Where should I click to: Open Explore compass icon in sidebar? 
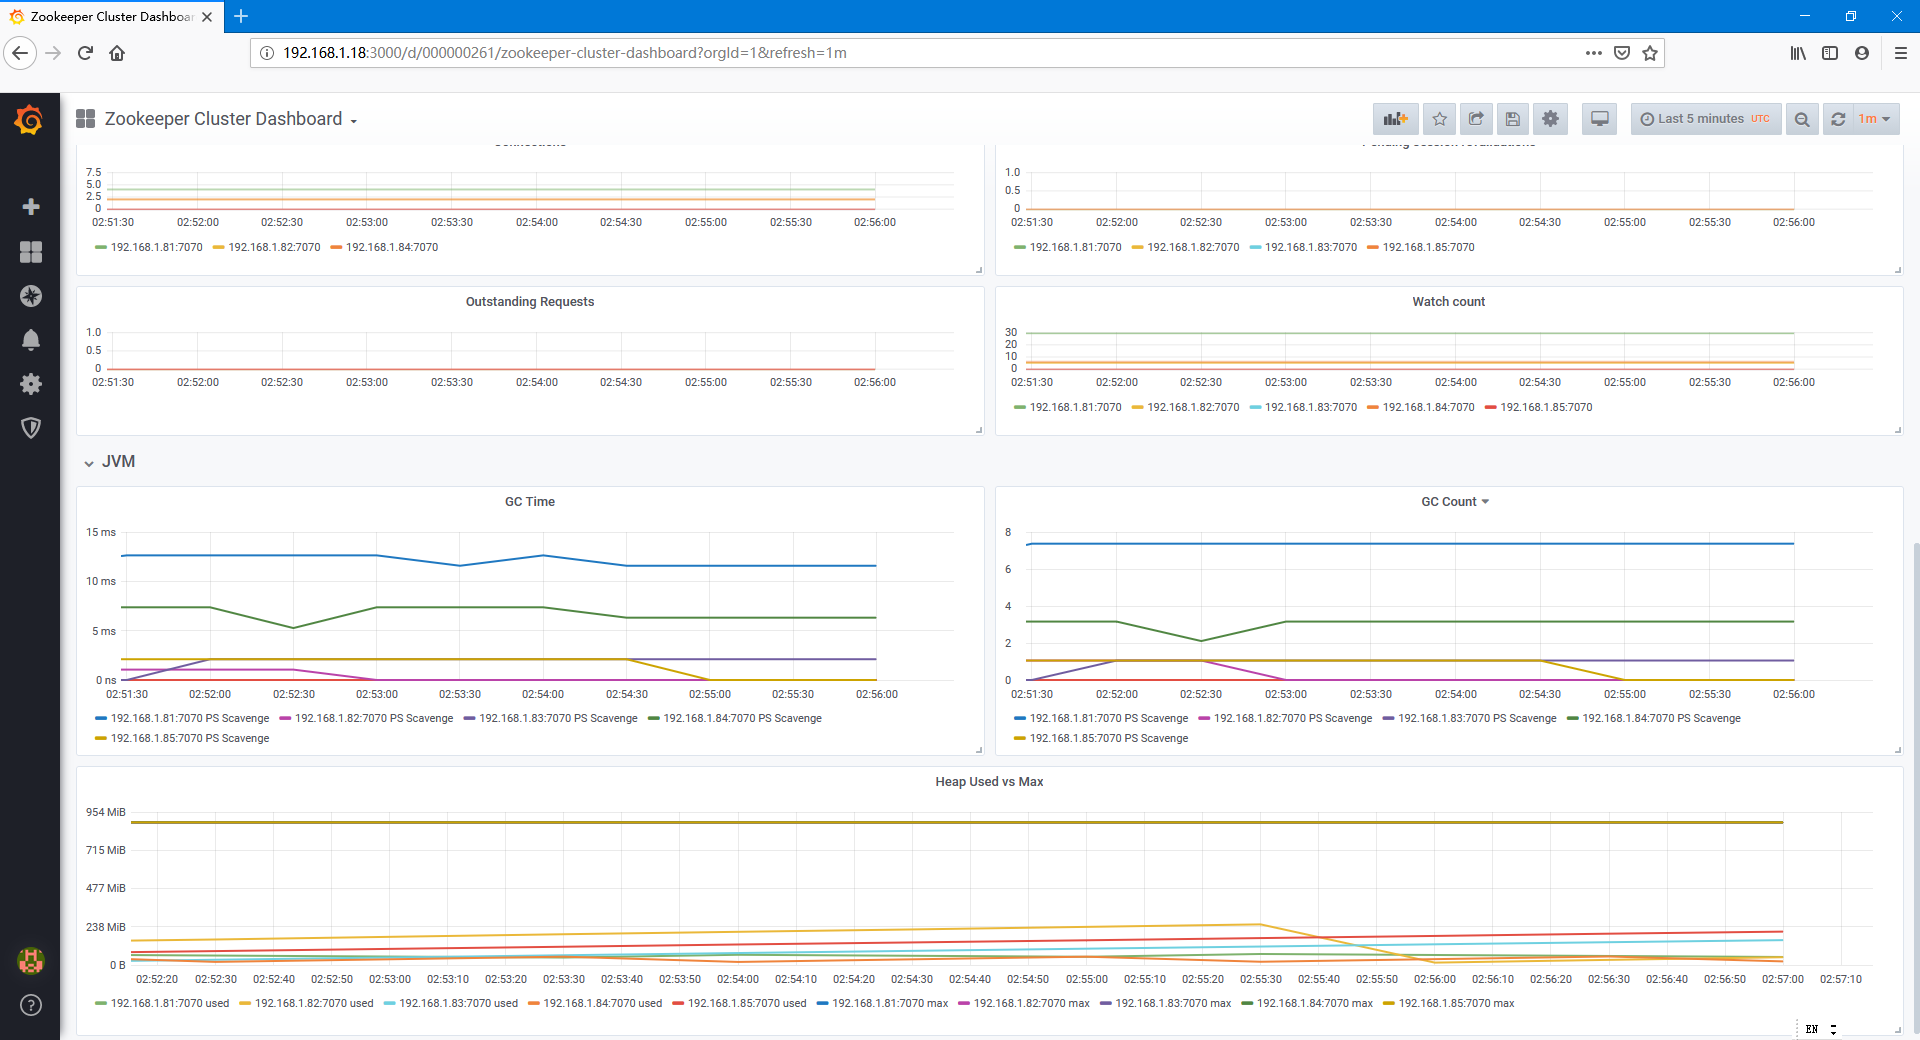[31, 296]
